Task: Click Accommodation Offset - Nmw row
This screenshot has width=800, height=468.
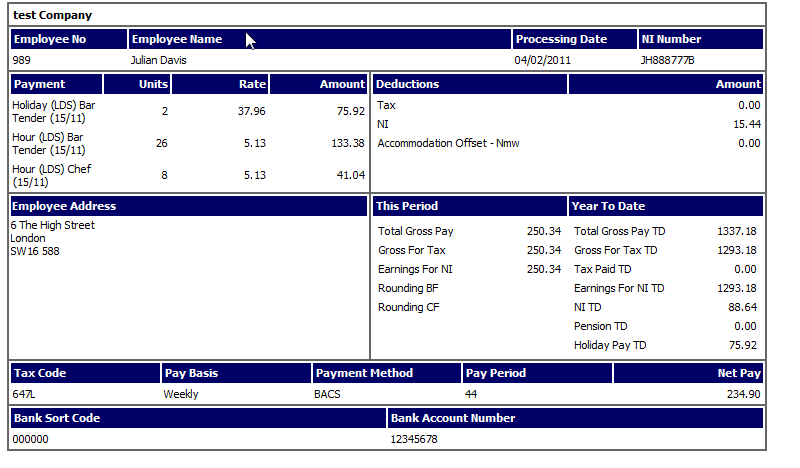Action: pos(568,143)
